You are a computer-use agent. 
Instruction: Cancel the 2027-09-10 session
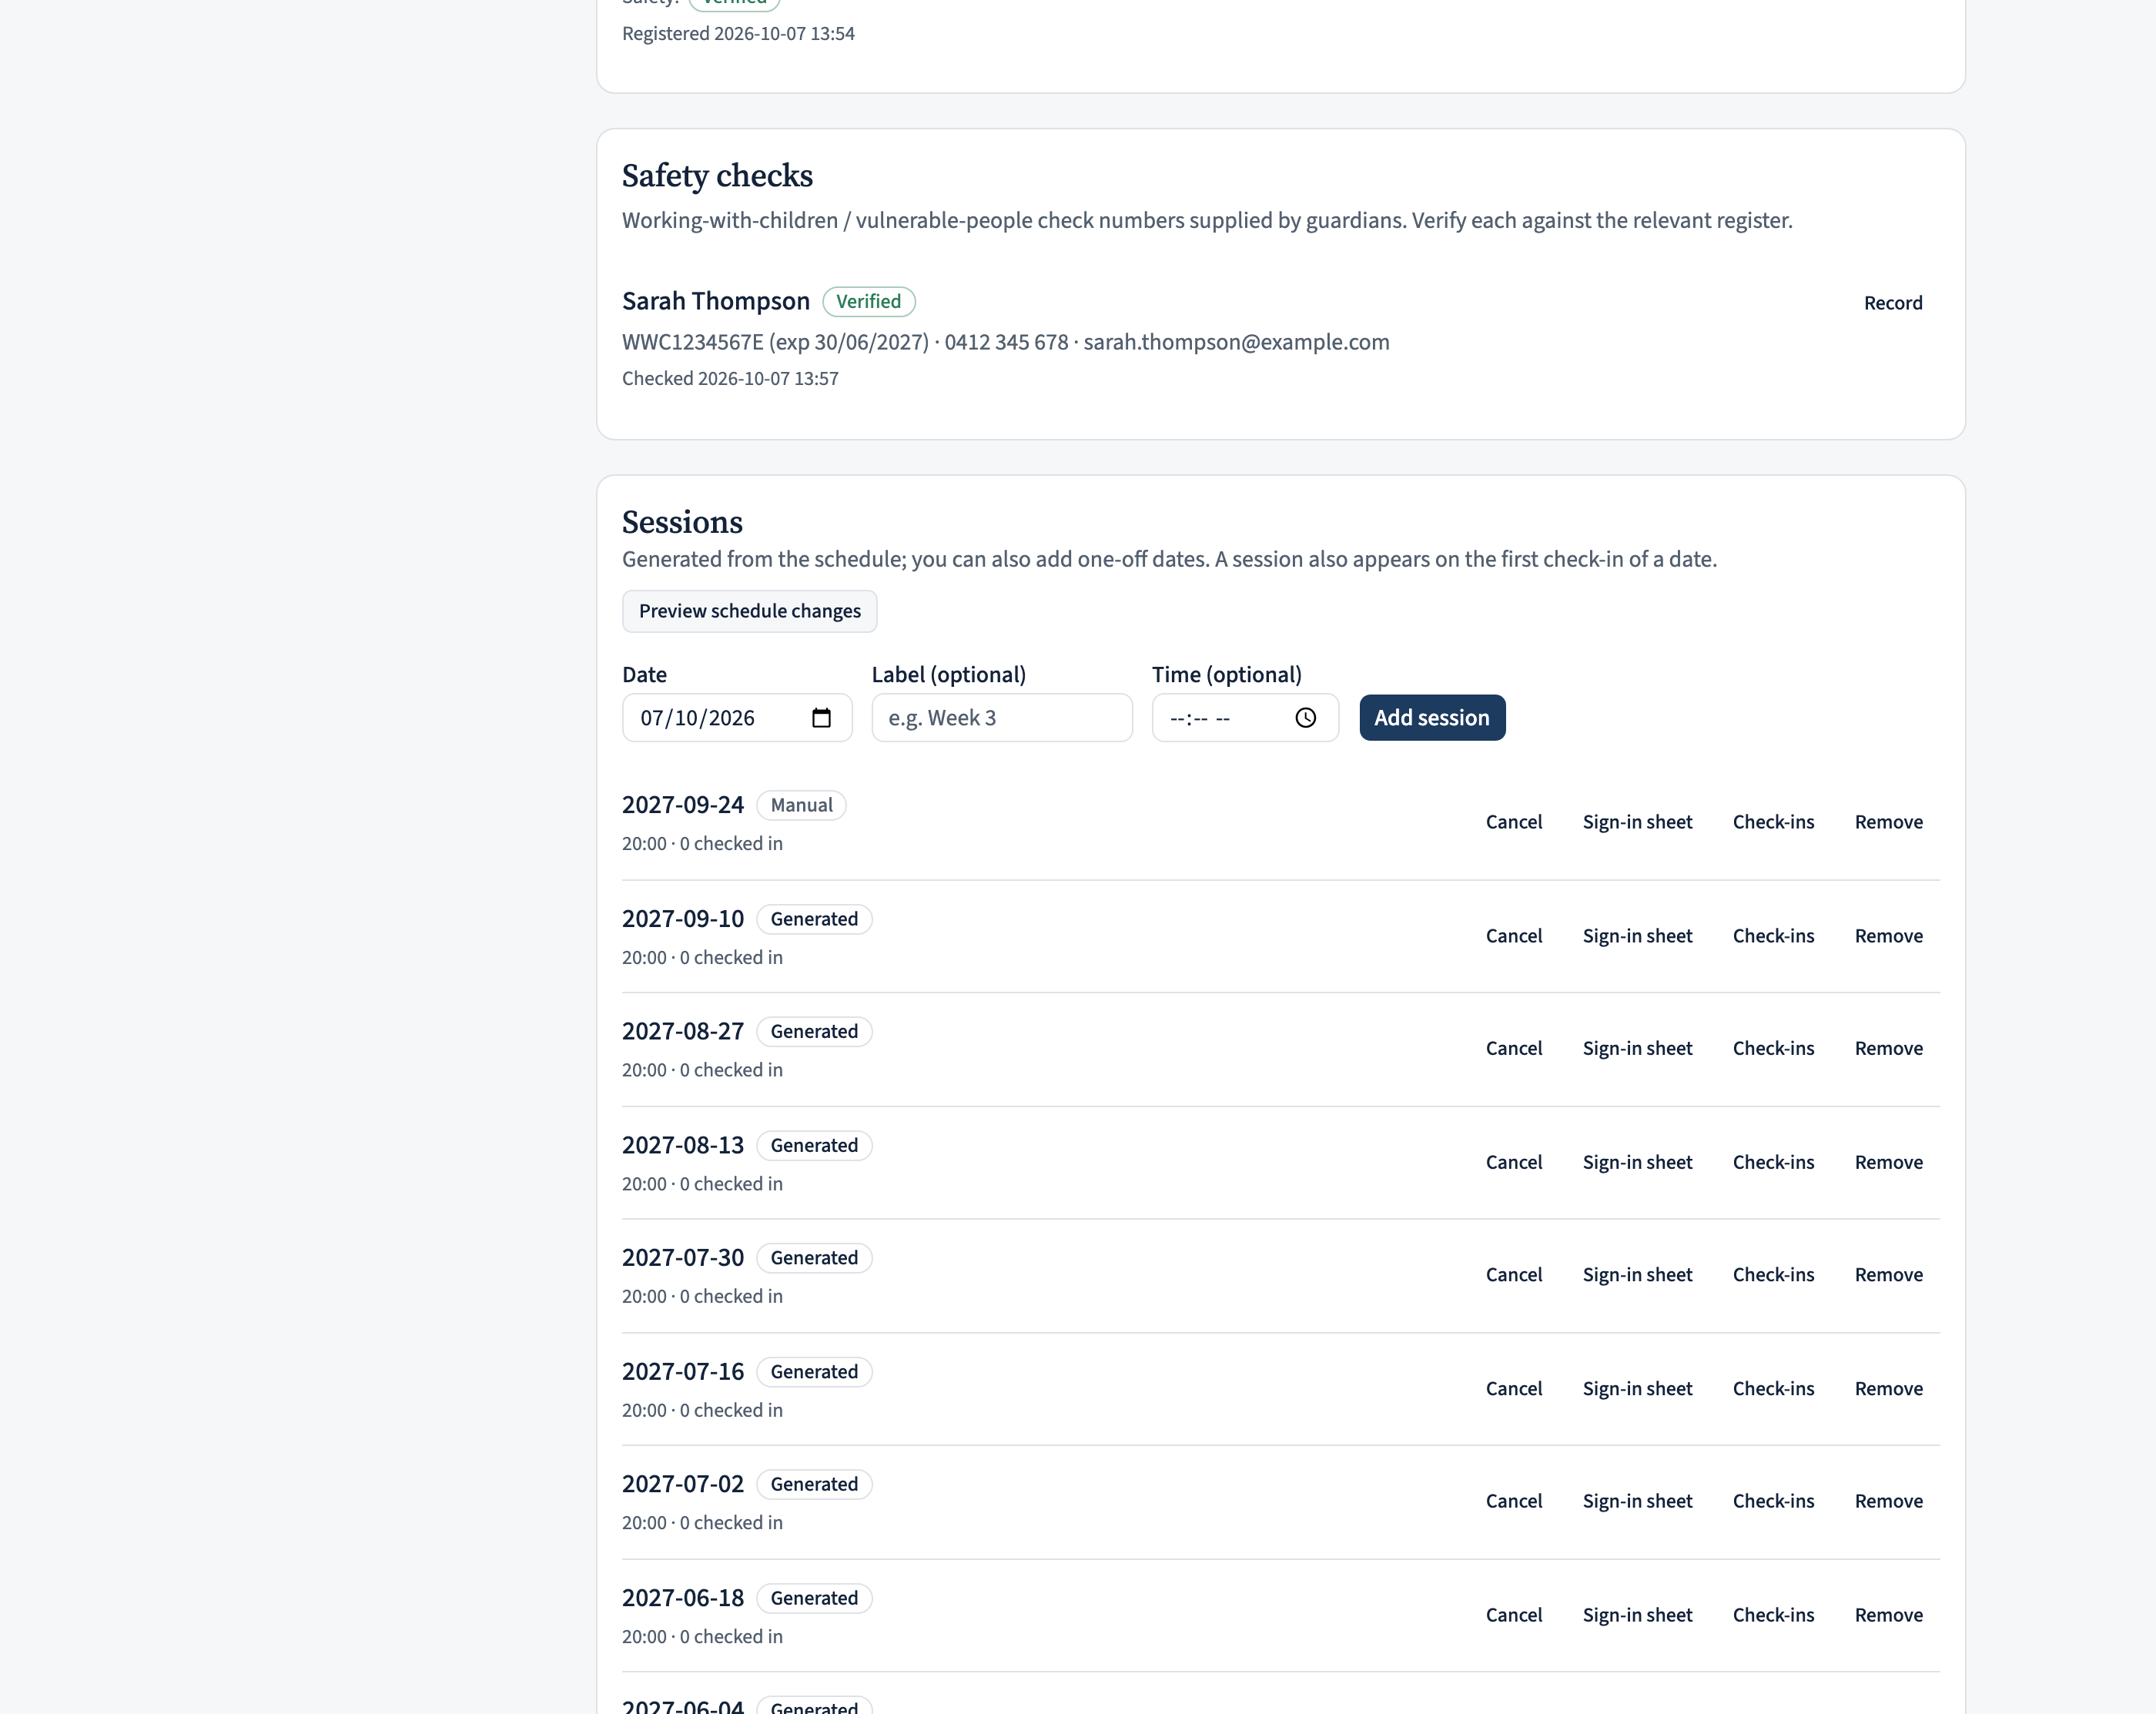pyautogui.click(x=1514, y=936)
